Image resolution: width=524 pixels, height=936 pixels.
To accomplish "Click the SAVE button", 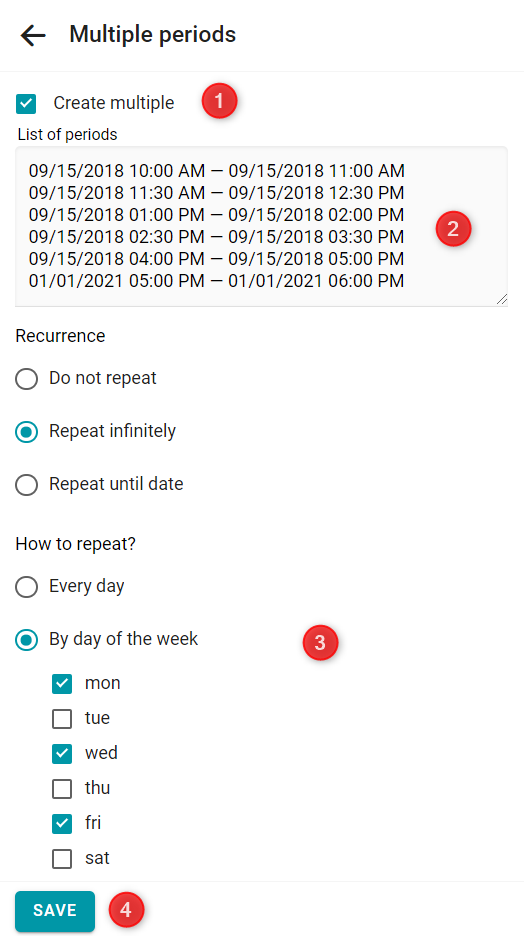I will 55,911.
